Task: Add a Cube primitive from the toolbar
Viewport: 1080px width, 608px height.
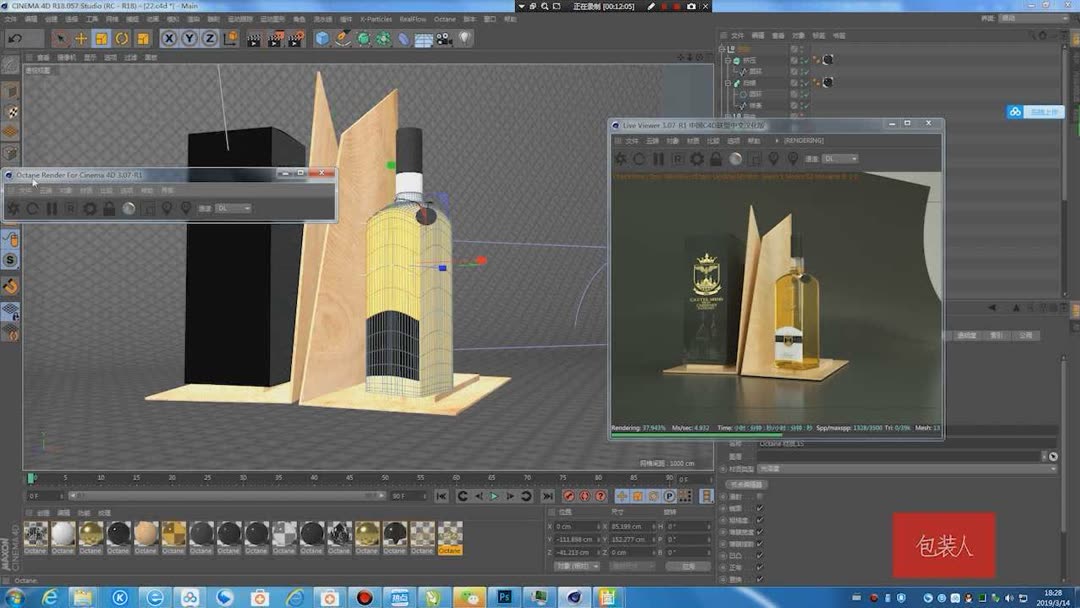Action: pyautogui.click(x=322, y=39)
